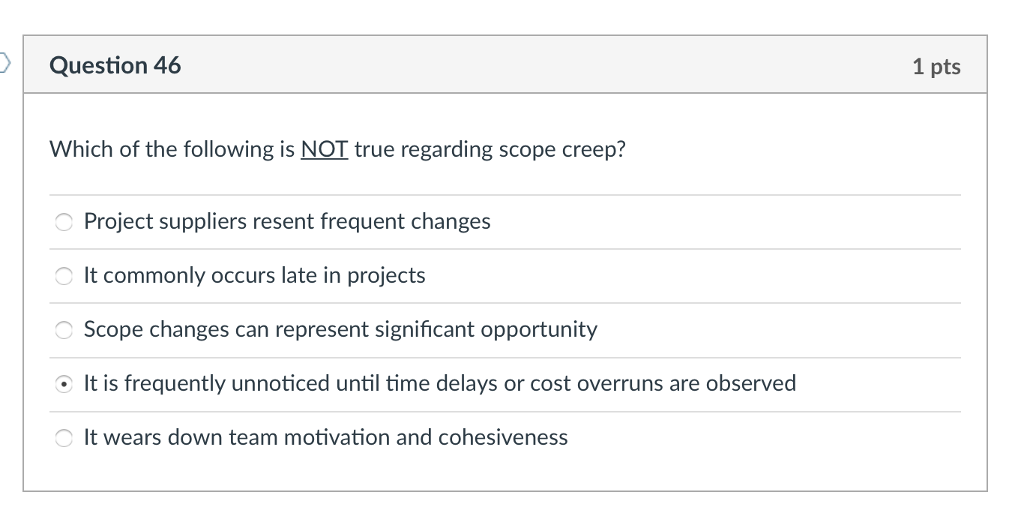This screenshot has height=513, width=1024.
Task: Click the answer text 'Project suppliers resent frequent changes'
Action: point(287,222)
